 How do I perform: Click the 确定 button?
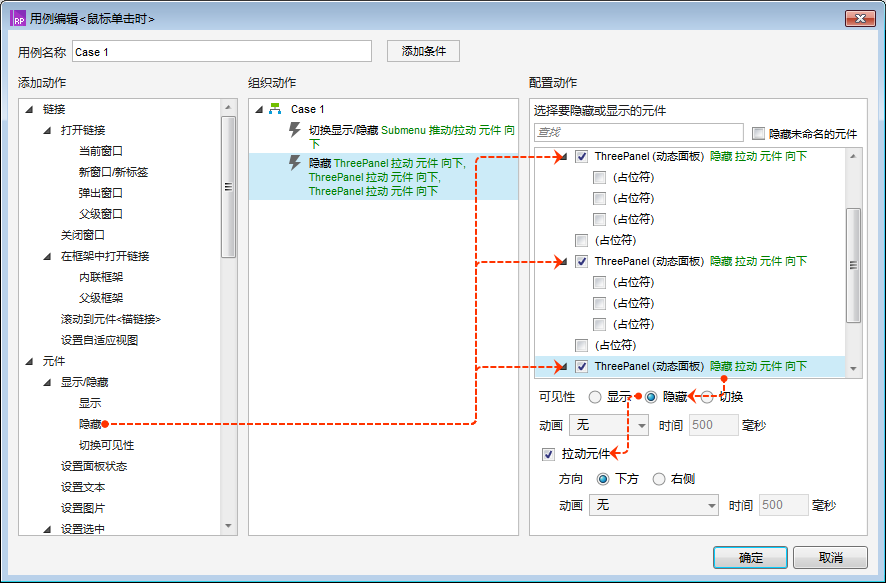pyautogui.click(x=750, y=557)
